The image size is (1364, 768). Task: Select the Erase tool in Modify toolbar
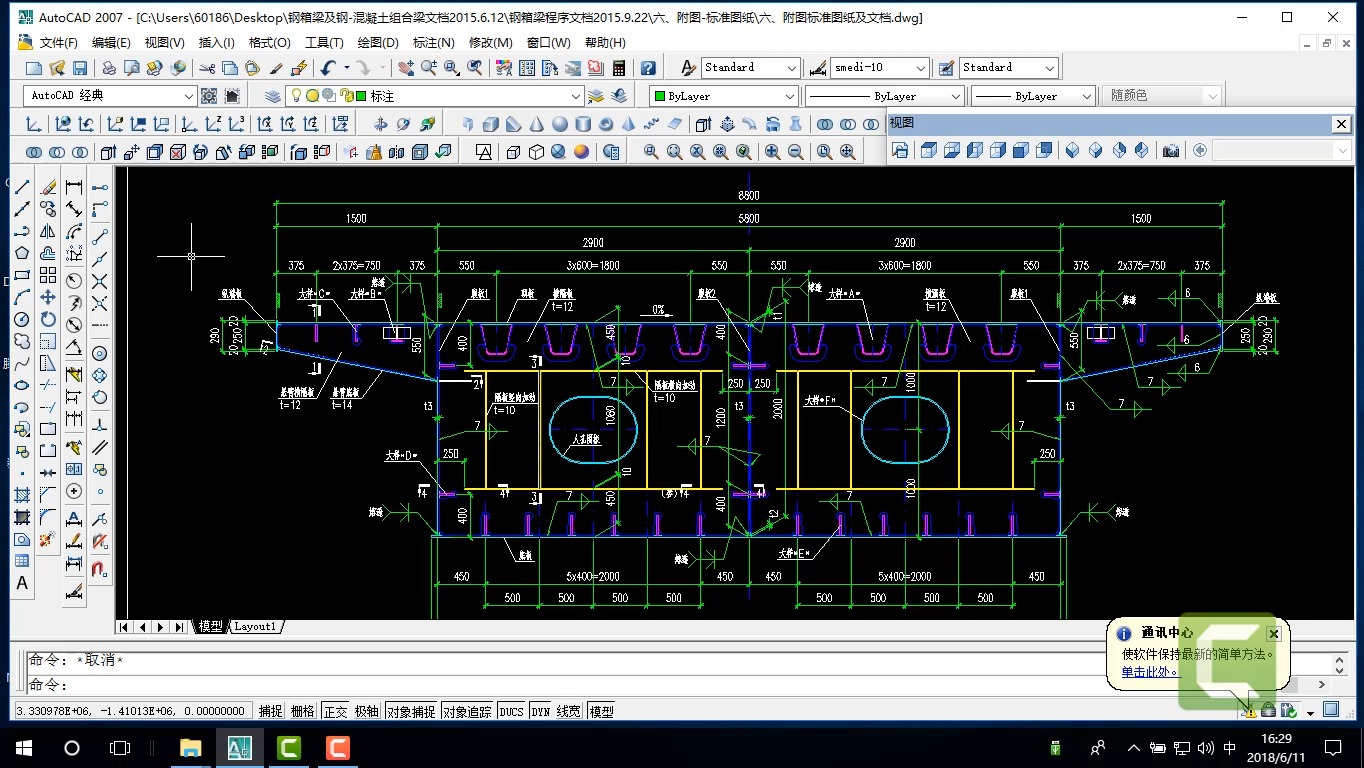click(x=48, y=187)
